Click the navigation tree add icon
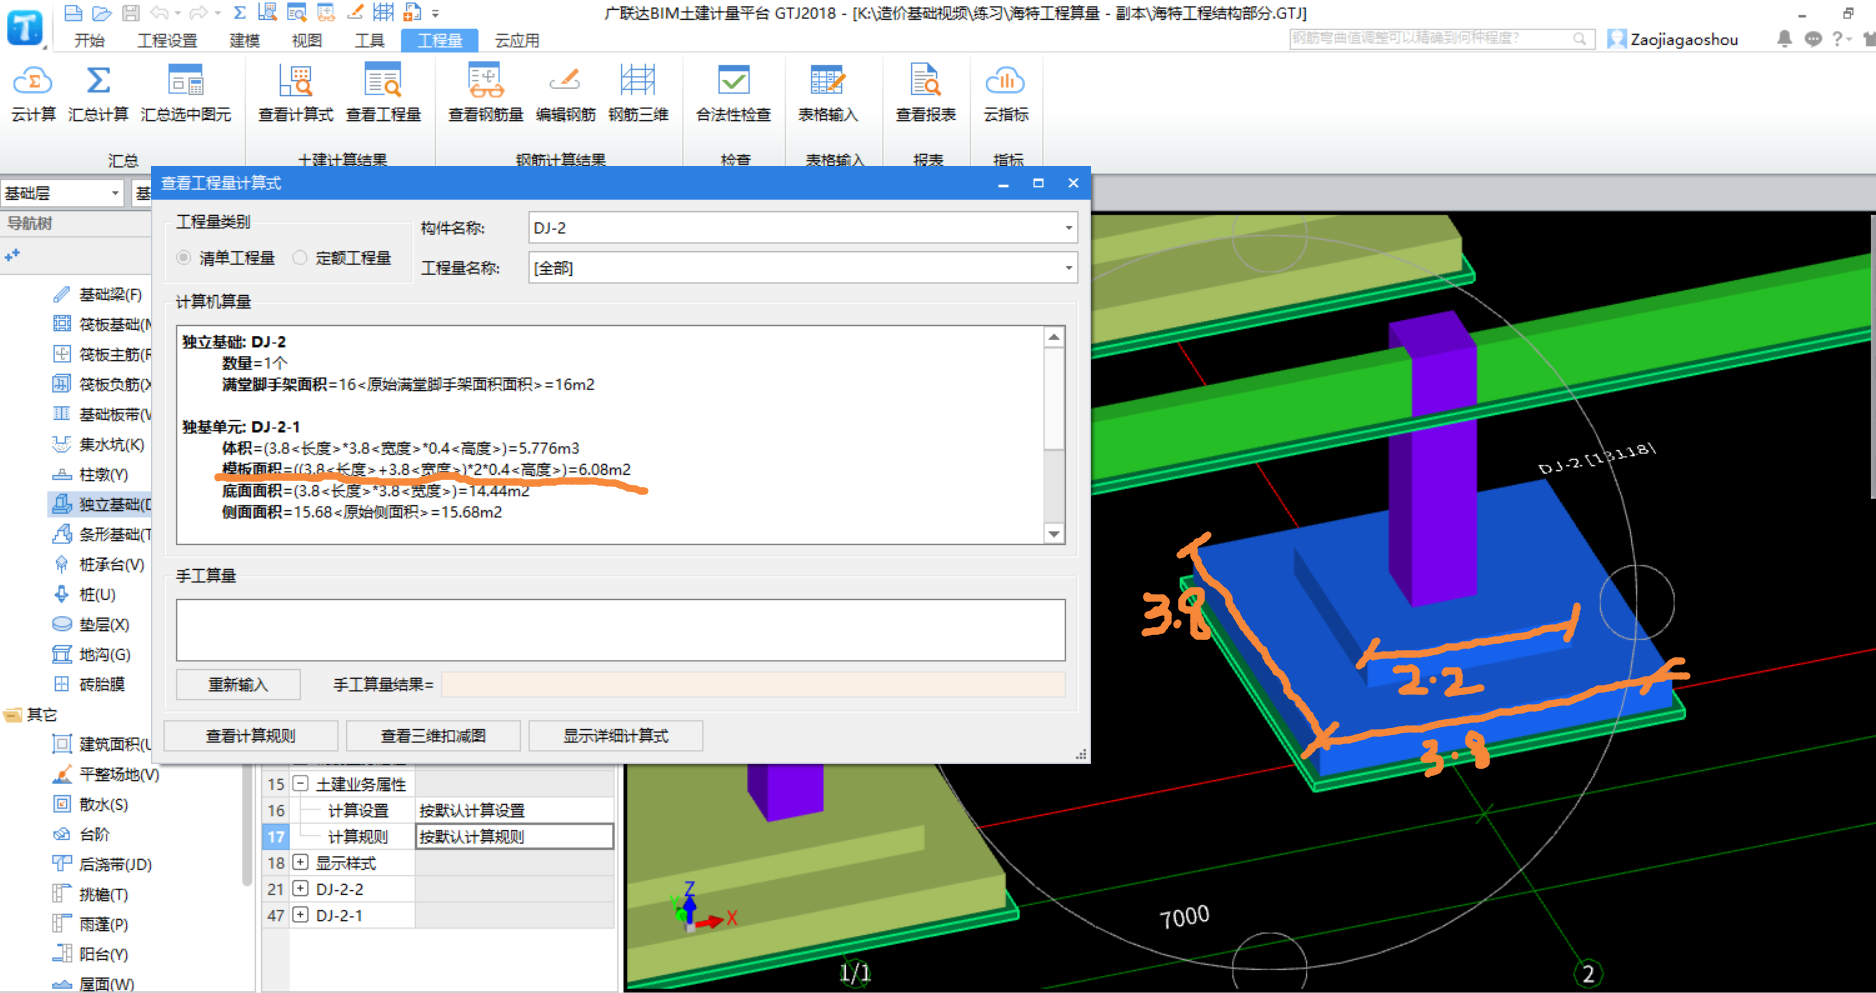1876x993 pixels. pos(12,256)
